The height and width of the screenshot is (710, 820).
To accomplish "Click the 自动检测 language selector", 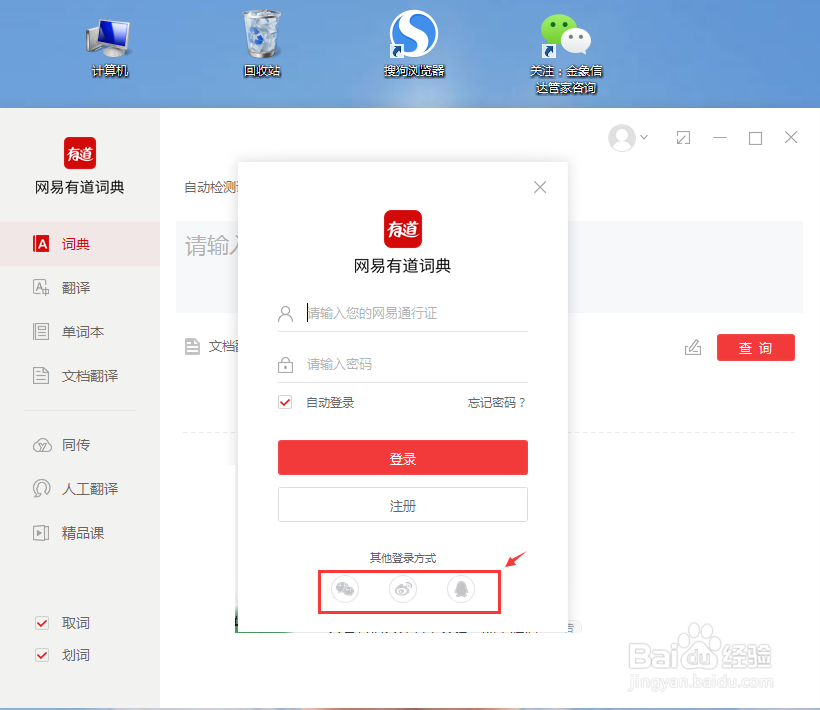I will (x=211, y=187).
